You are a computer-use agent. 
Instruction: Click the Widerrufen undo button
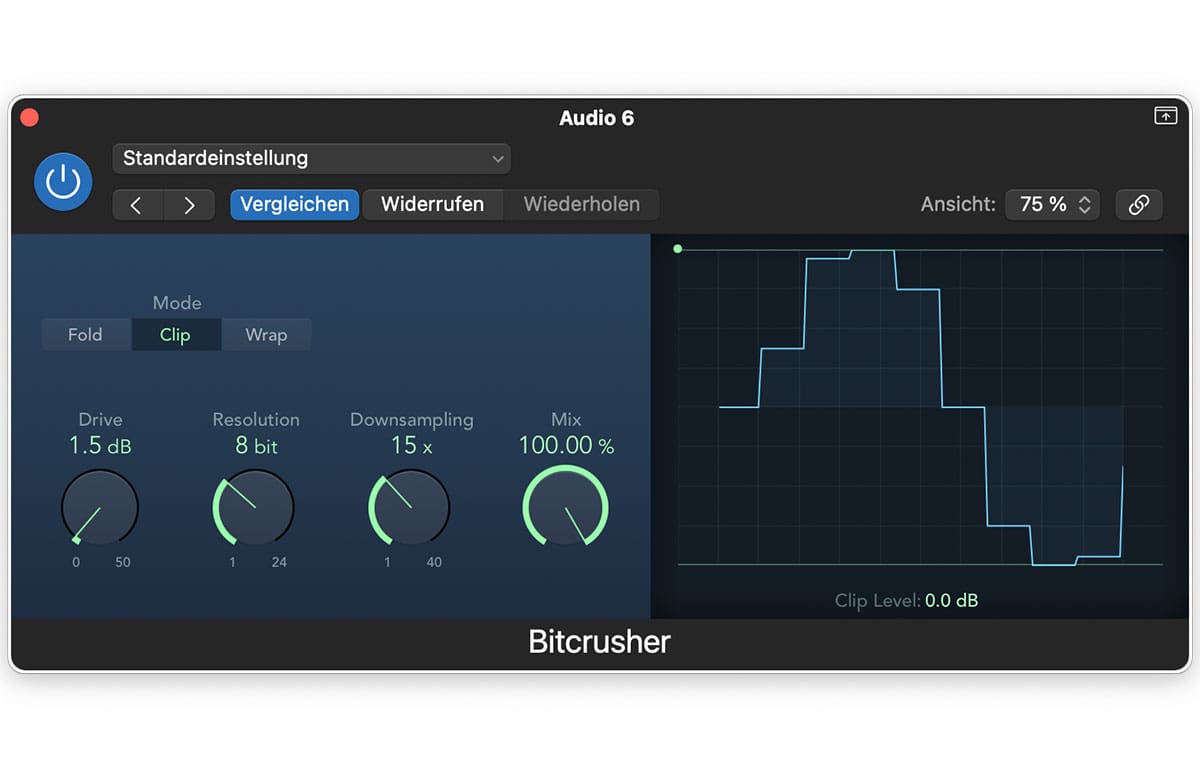click(432, 204)
